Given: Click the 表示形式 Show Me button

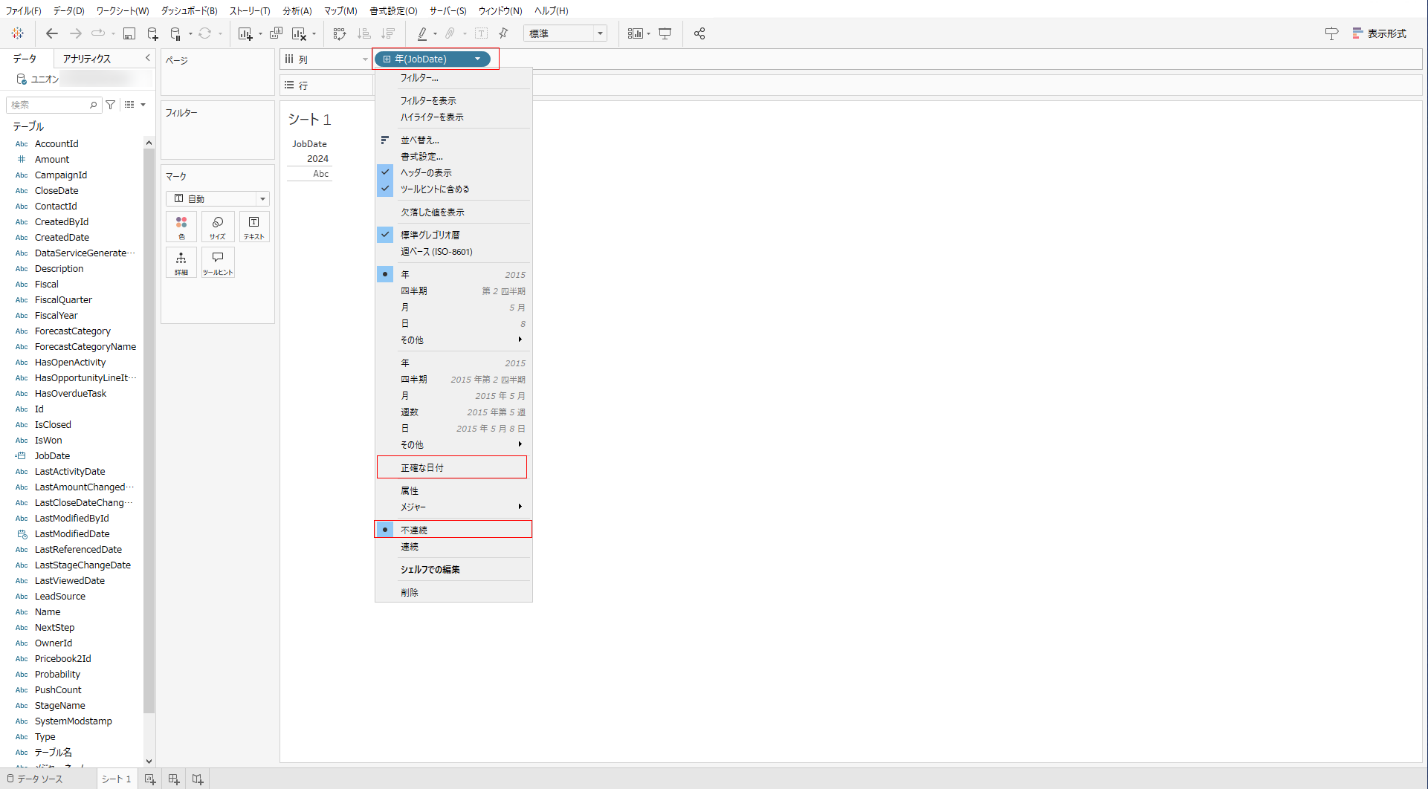Looking at the screenshot, I should click(1379, 34).
